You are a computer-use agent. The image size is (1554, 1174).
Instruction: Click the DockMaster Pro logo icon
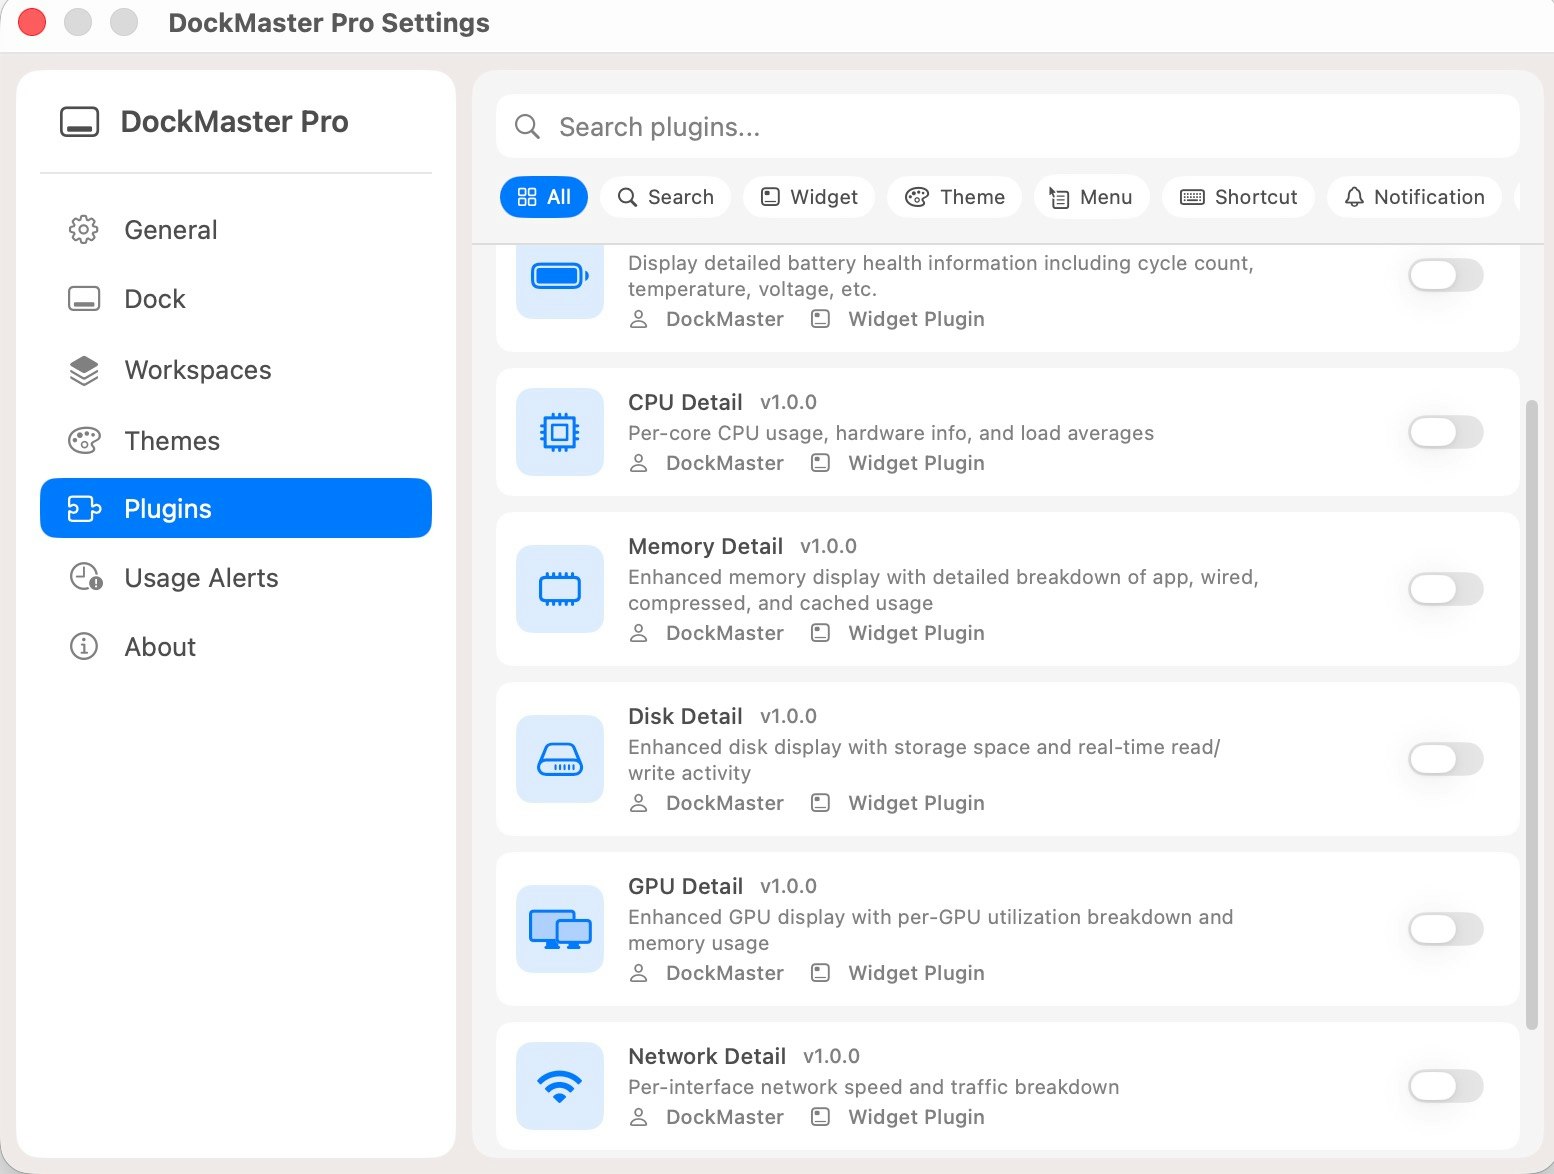point(80,122)
